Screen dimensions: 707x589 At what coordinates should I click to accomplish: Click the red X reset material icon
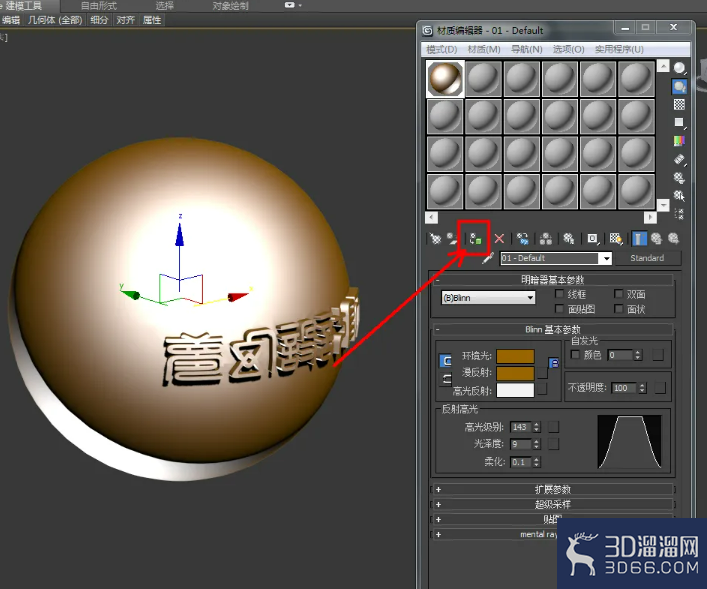tap(499, 239)
